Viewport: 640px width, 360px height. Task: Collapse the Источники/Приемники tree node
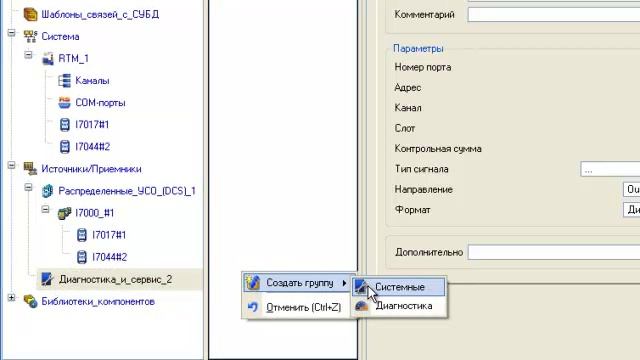click(11, 165)
